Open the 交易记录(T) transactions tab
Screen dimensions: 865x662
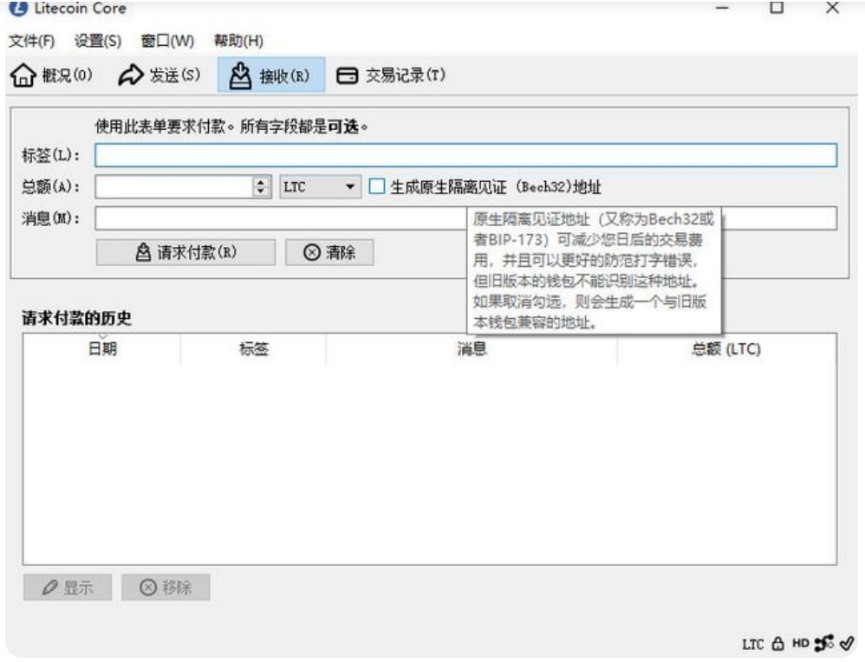pos(391,75)
